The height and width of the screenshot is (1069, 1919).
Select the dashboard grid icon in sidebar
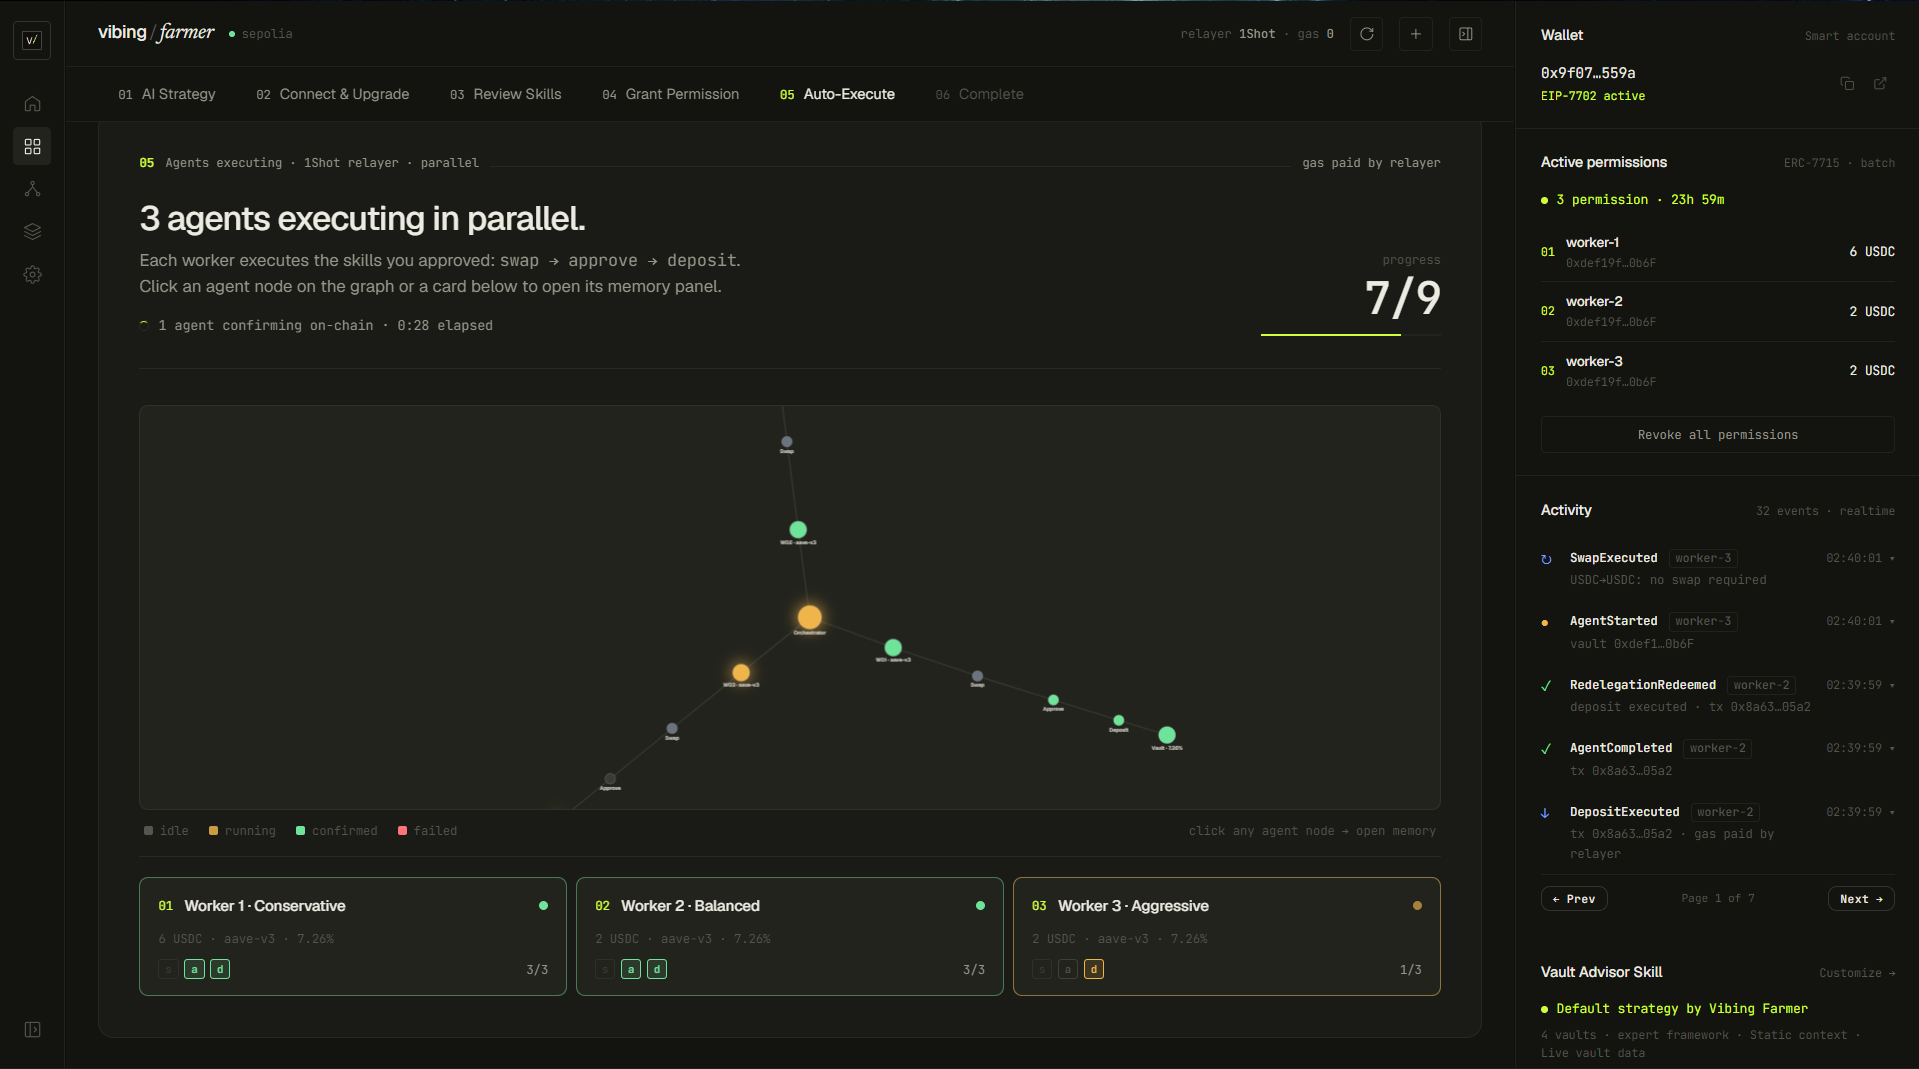(32, 147)
